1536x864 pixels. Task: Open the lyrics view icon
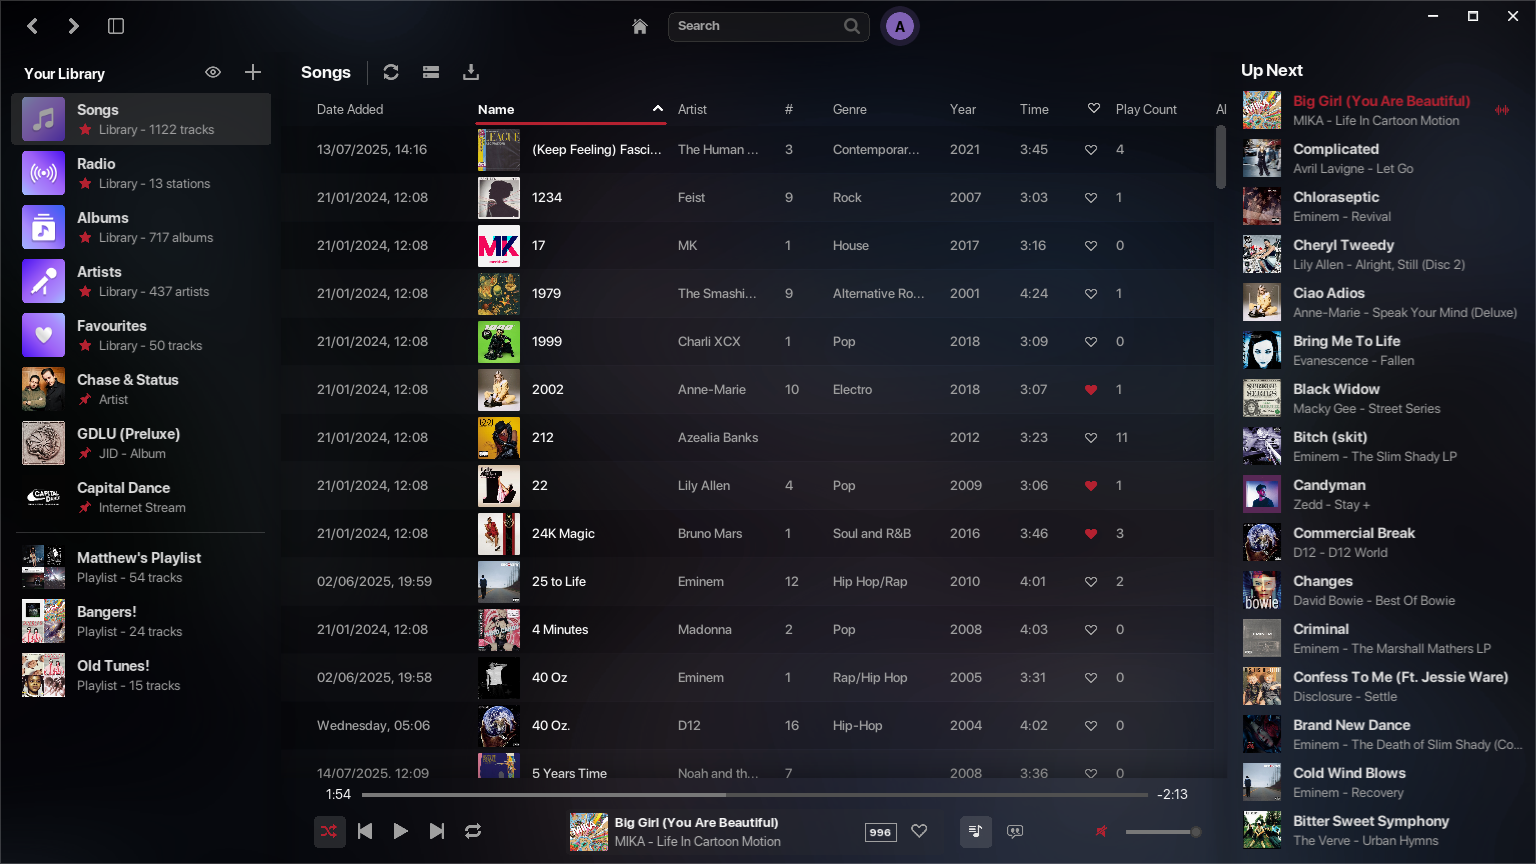[x=1015, y=831]
